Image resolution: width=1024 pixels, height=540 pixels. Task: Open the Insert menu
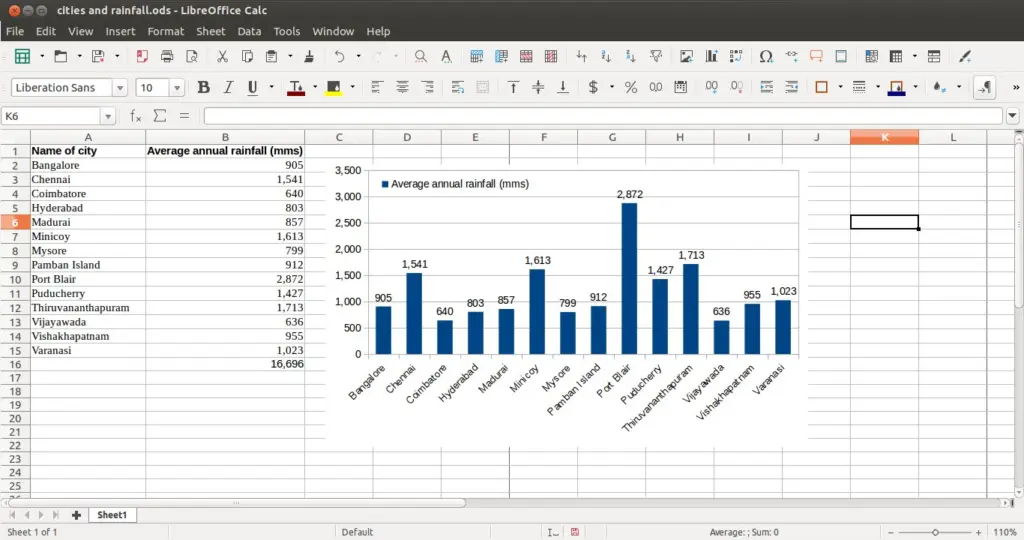[120, 31]
